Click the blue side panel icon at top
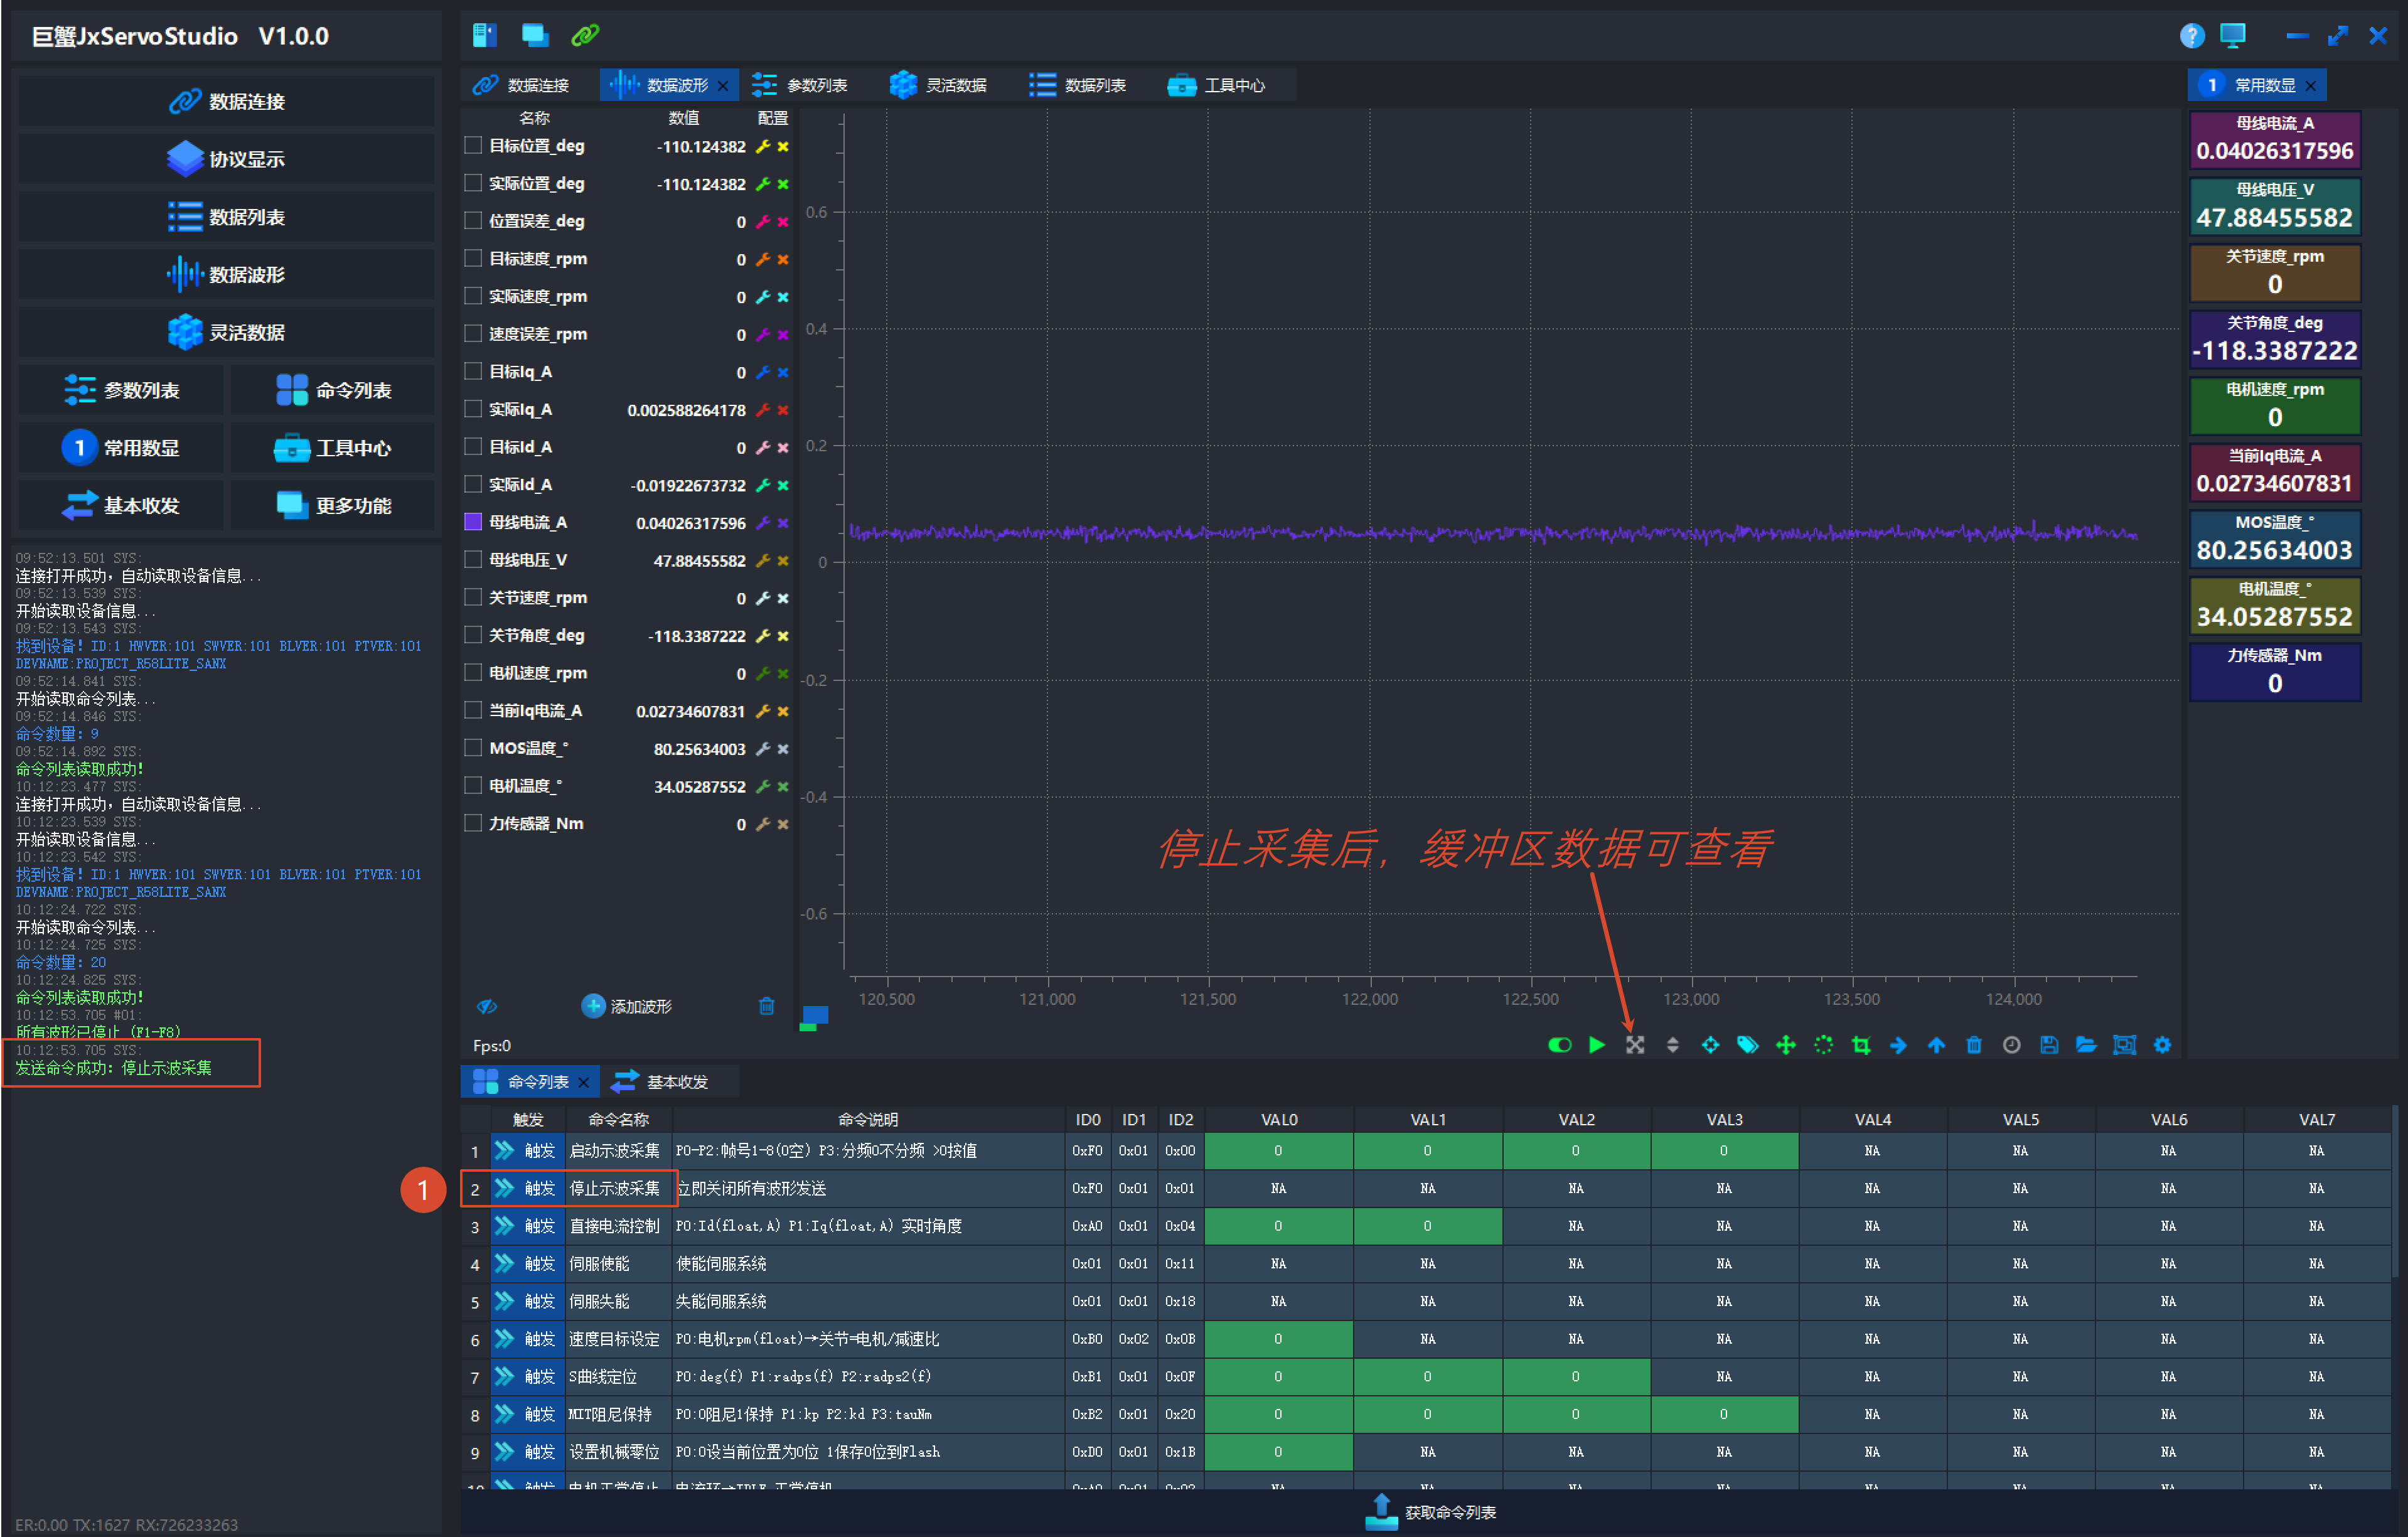This screenshot has width=2408, height=1537. 485,36
